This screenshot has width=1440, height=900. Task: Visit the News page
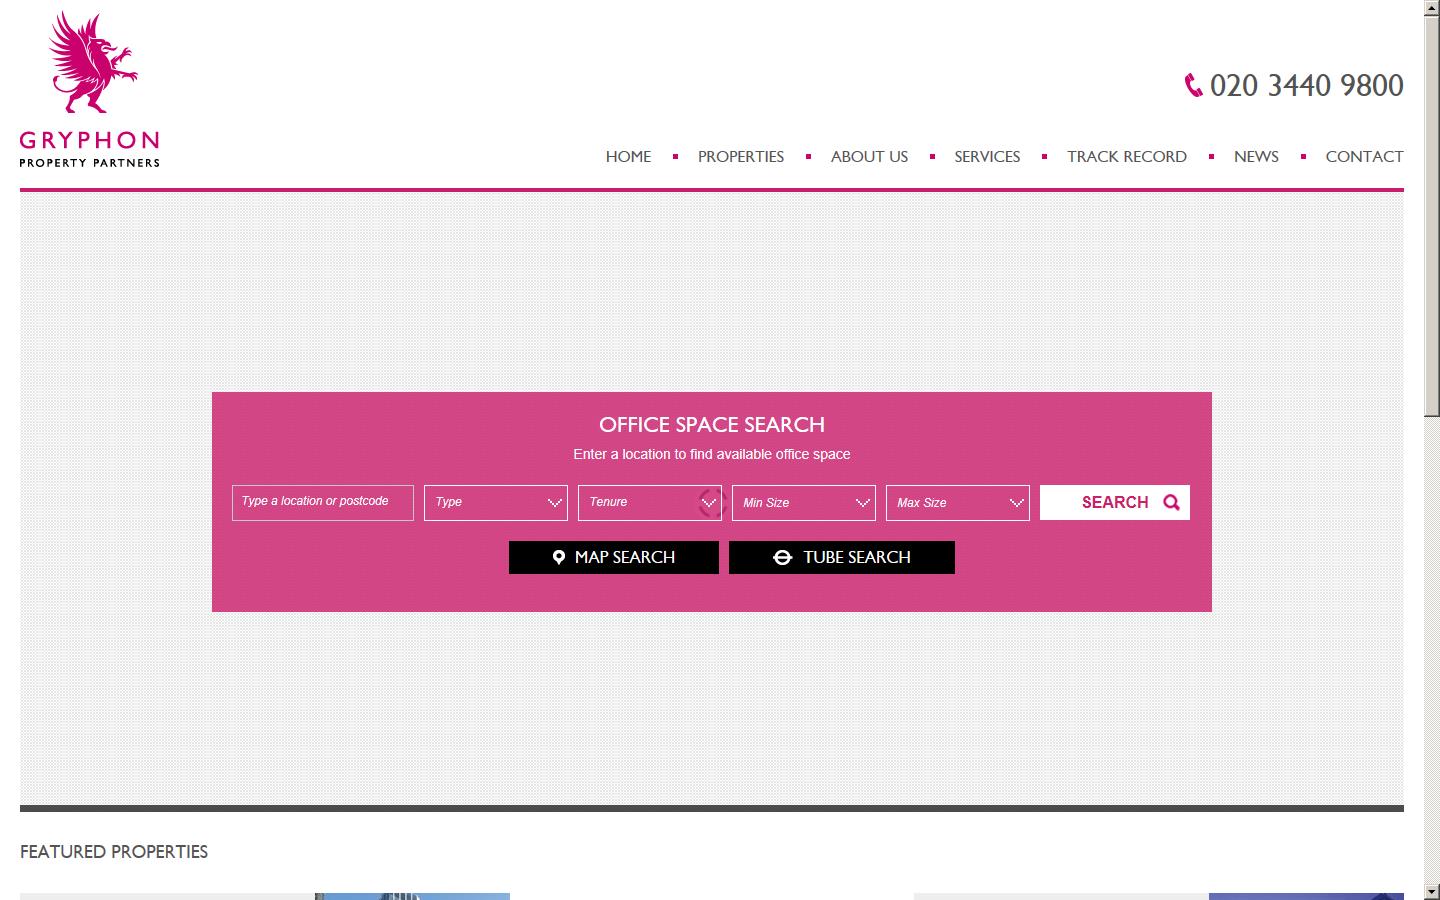(1256, 157)
